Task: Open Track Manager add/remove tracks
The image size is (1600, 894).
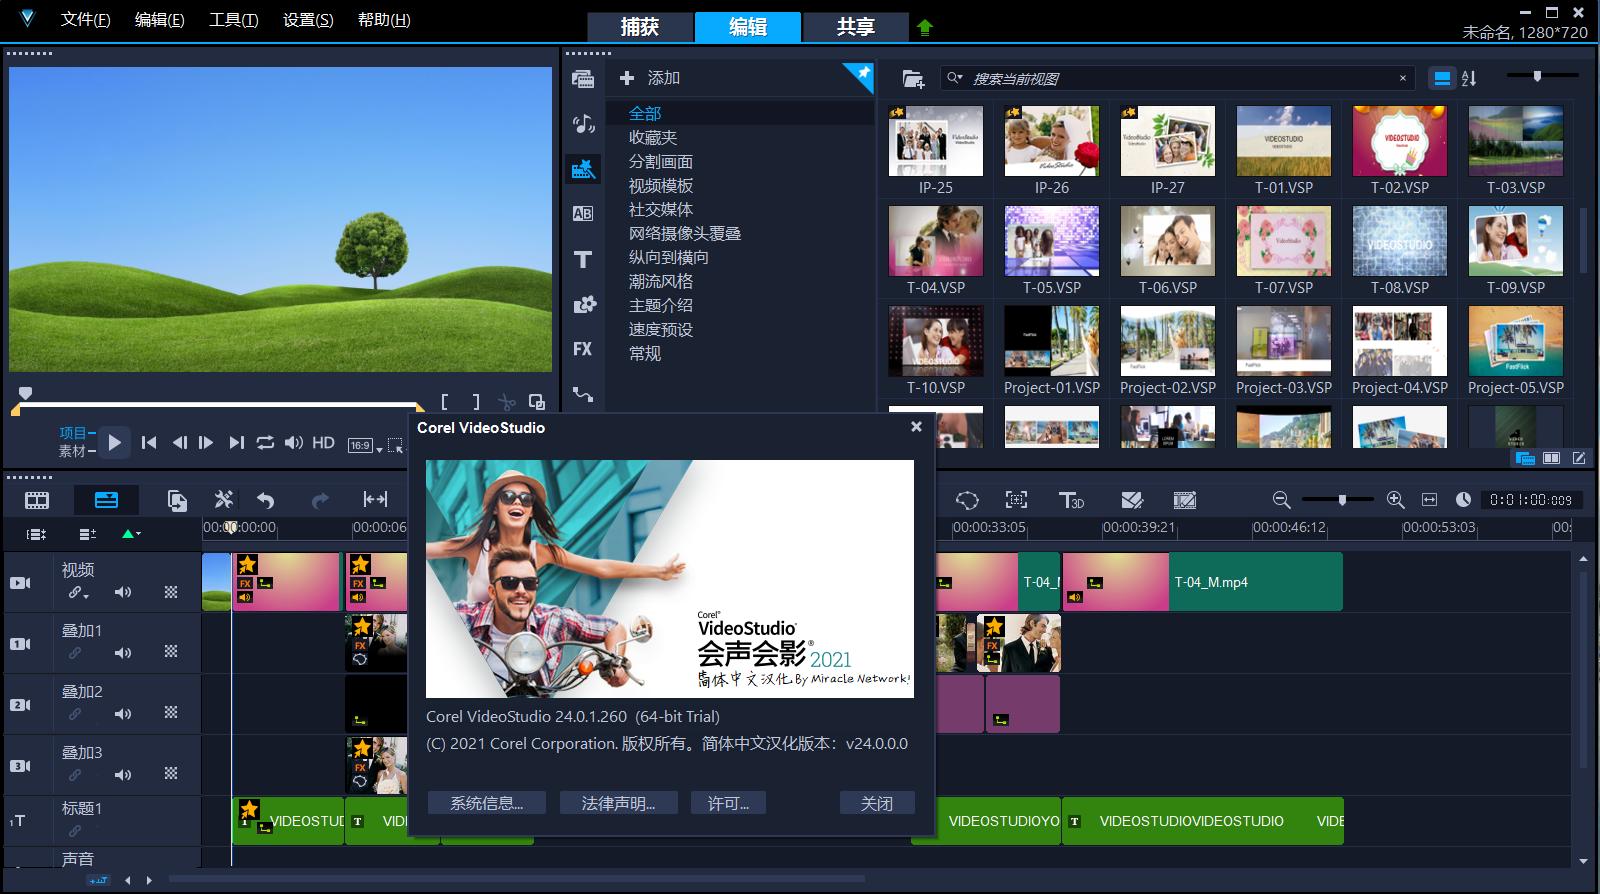Action: click(87, 534)
